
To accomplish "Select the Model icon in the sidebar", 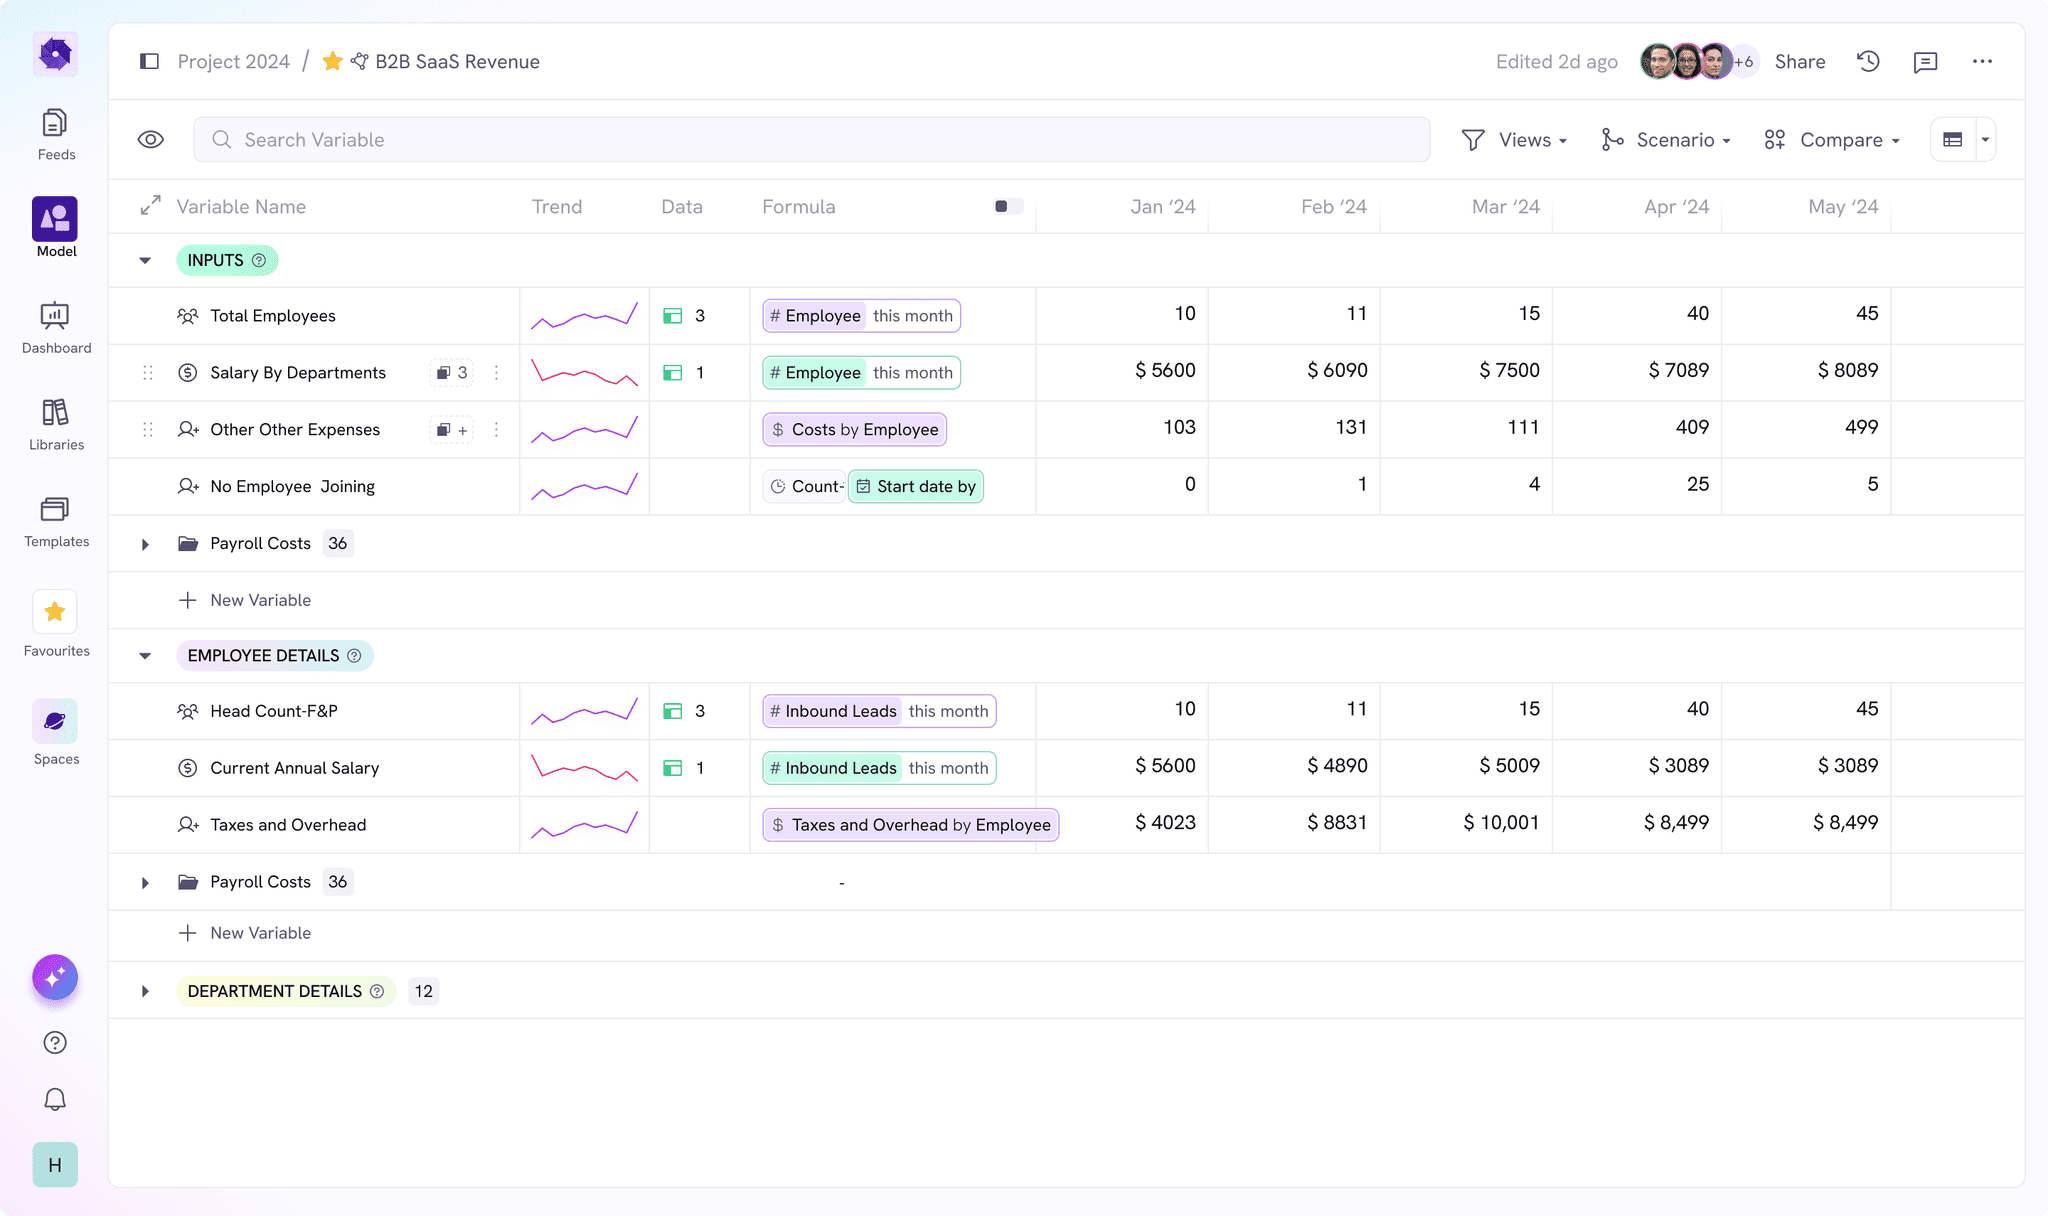I will pos(55,218).
